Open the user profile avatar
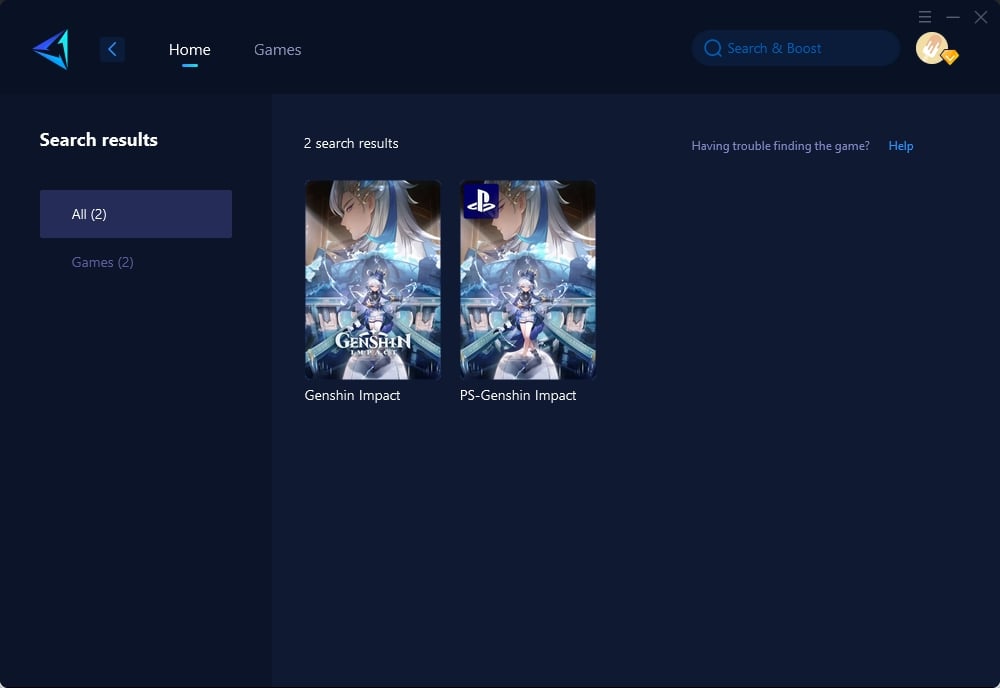1000x688 pixels. click(x=932, y=48)
